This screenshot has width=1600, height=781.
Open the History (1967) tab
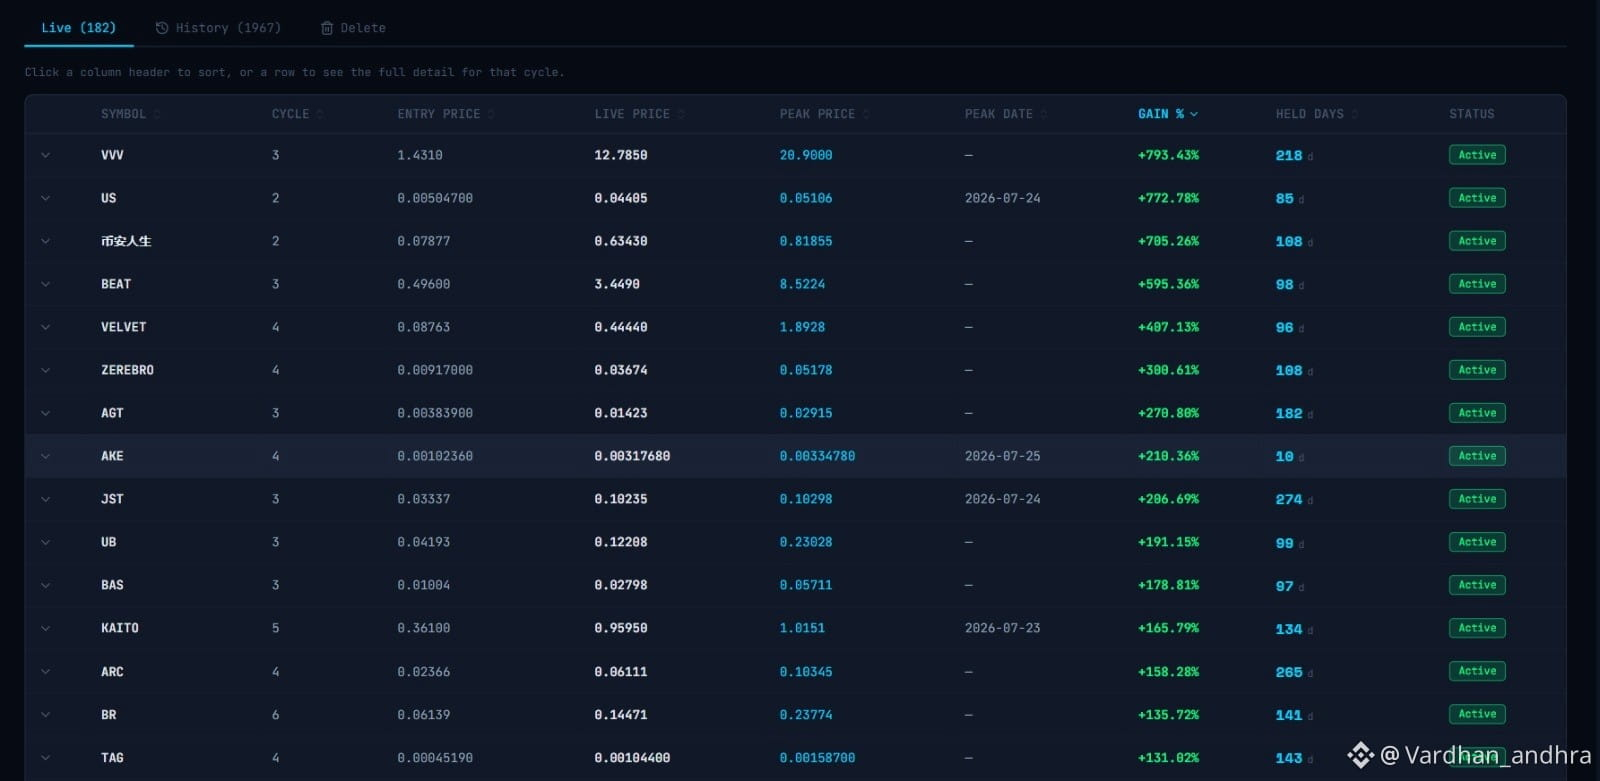(218, 28)
